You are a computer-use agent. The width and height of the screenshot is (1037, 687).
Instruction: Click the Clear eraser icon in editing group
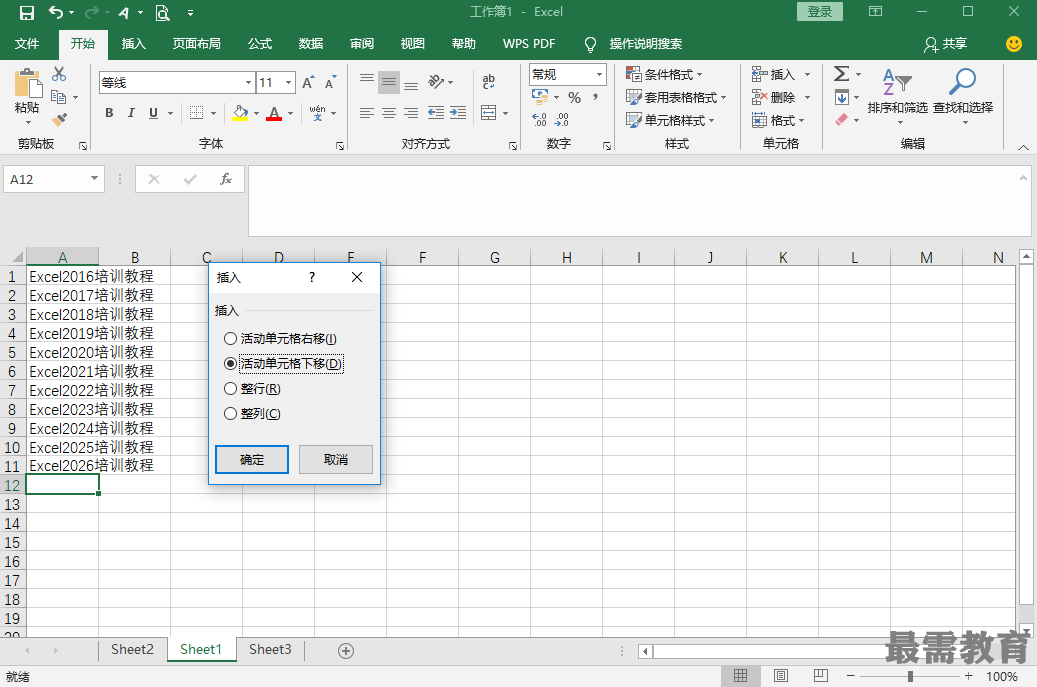pyautogui.click(x=841, y=120)
